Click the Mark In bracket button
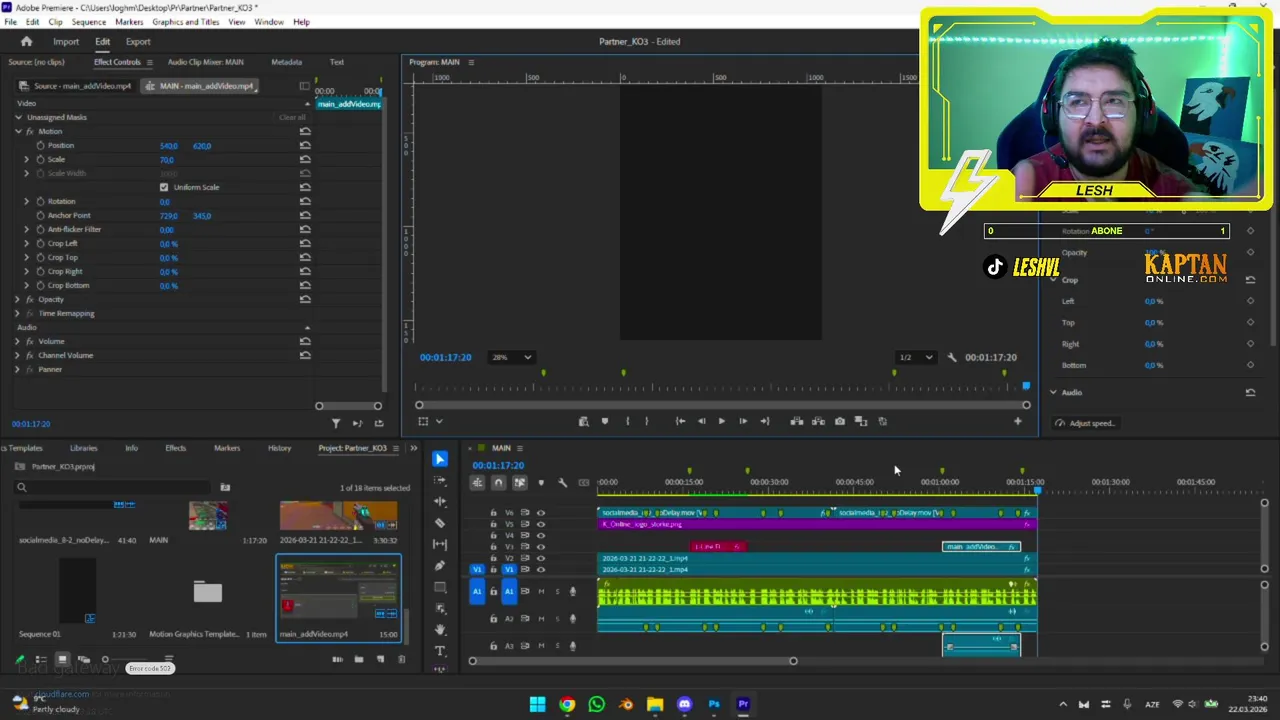The image size is (1280, 720). [627, 421]
